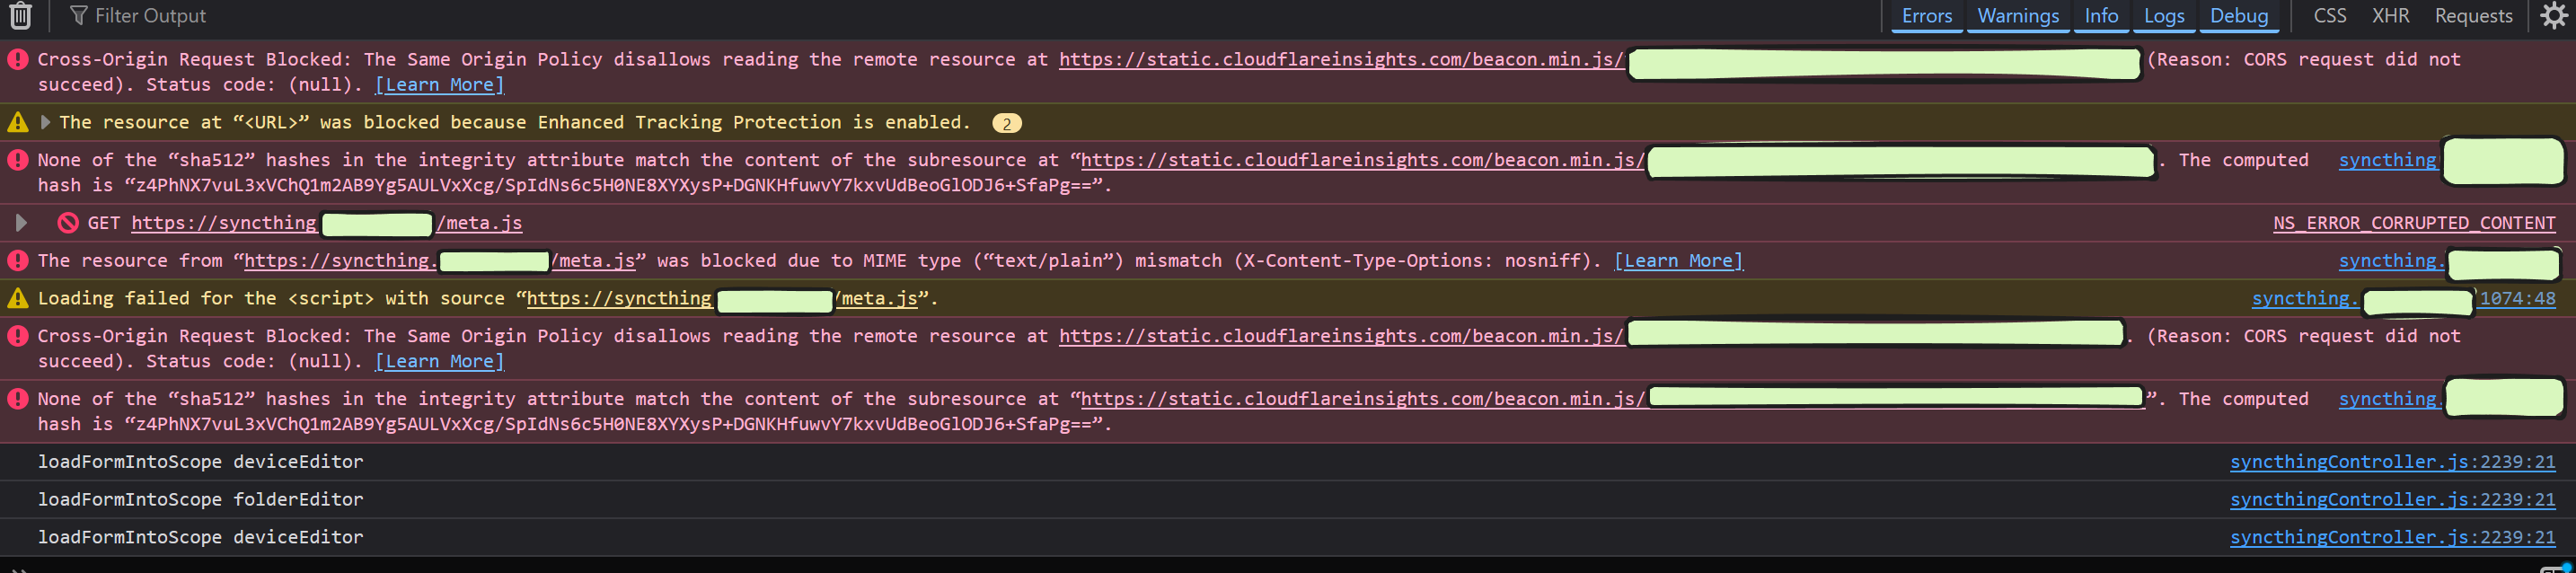Click the blocked GET request icon
The height and width of the screenshot is (573, 2576).
pyautogui.click(x=68, y=223)
